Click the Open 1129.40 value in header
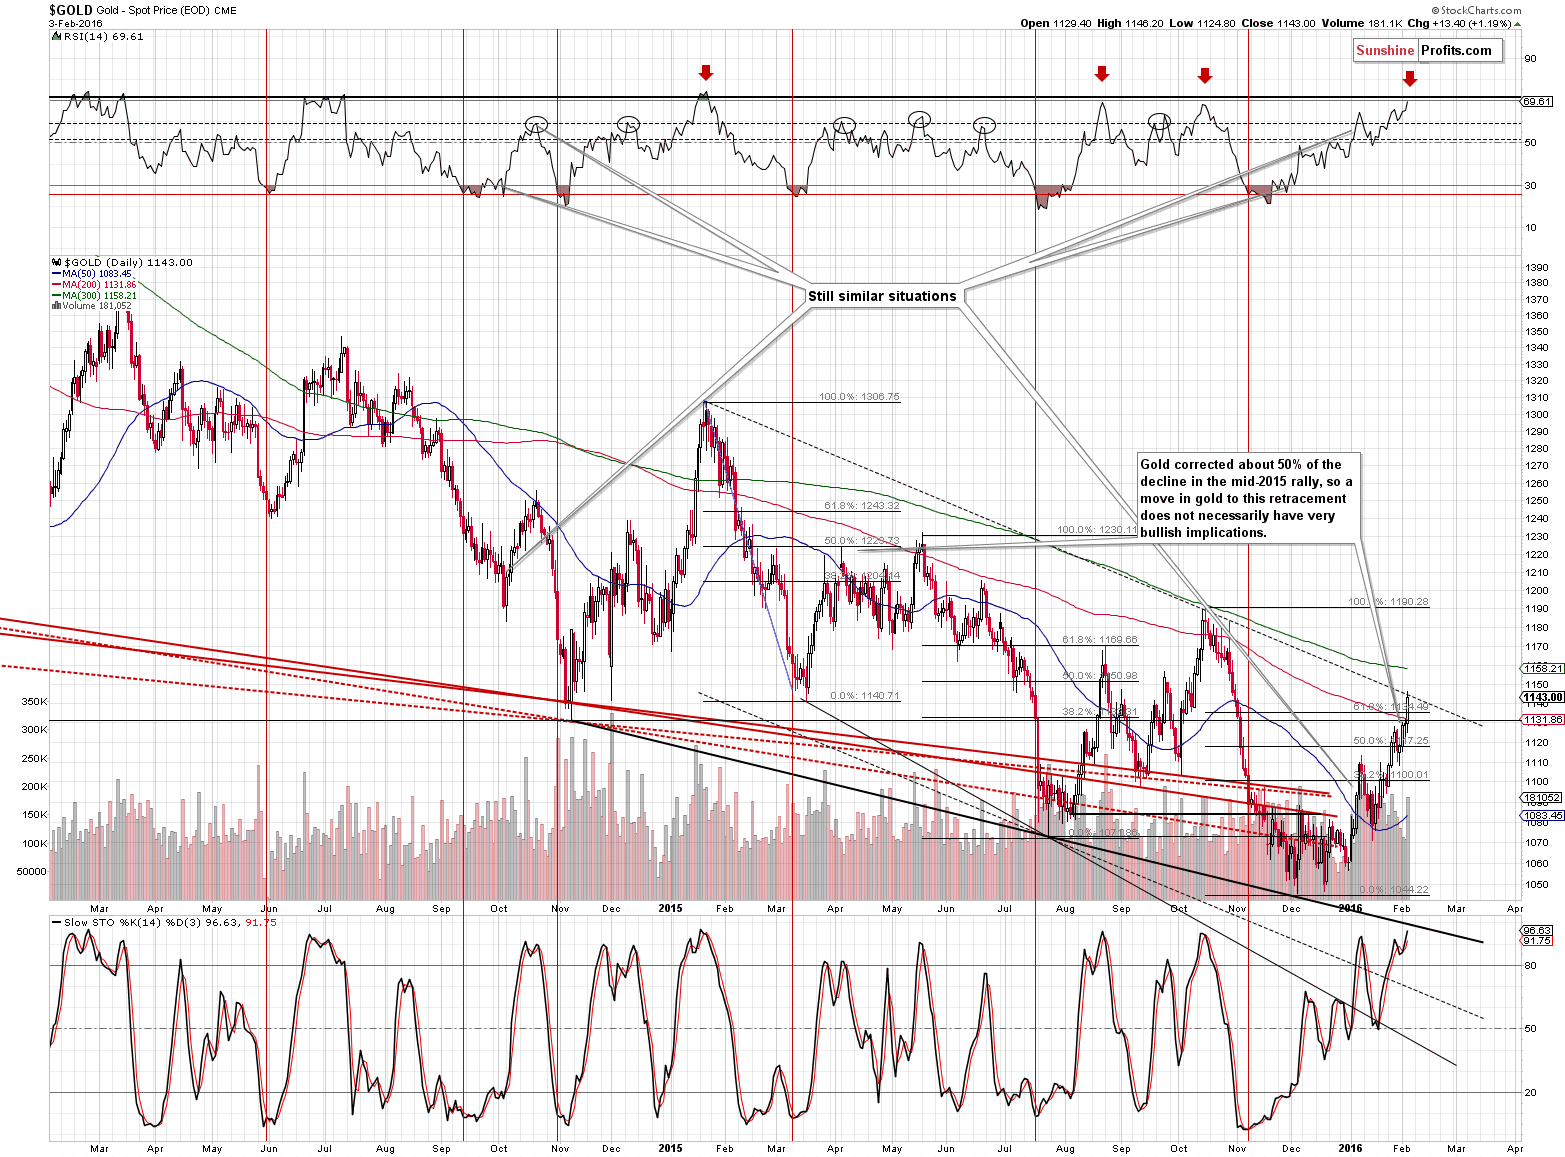This screenshot has height=1157, width=1565. pyautogui.click(x=1056, y=23)
